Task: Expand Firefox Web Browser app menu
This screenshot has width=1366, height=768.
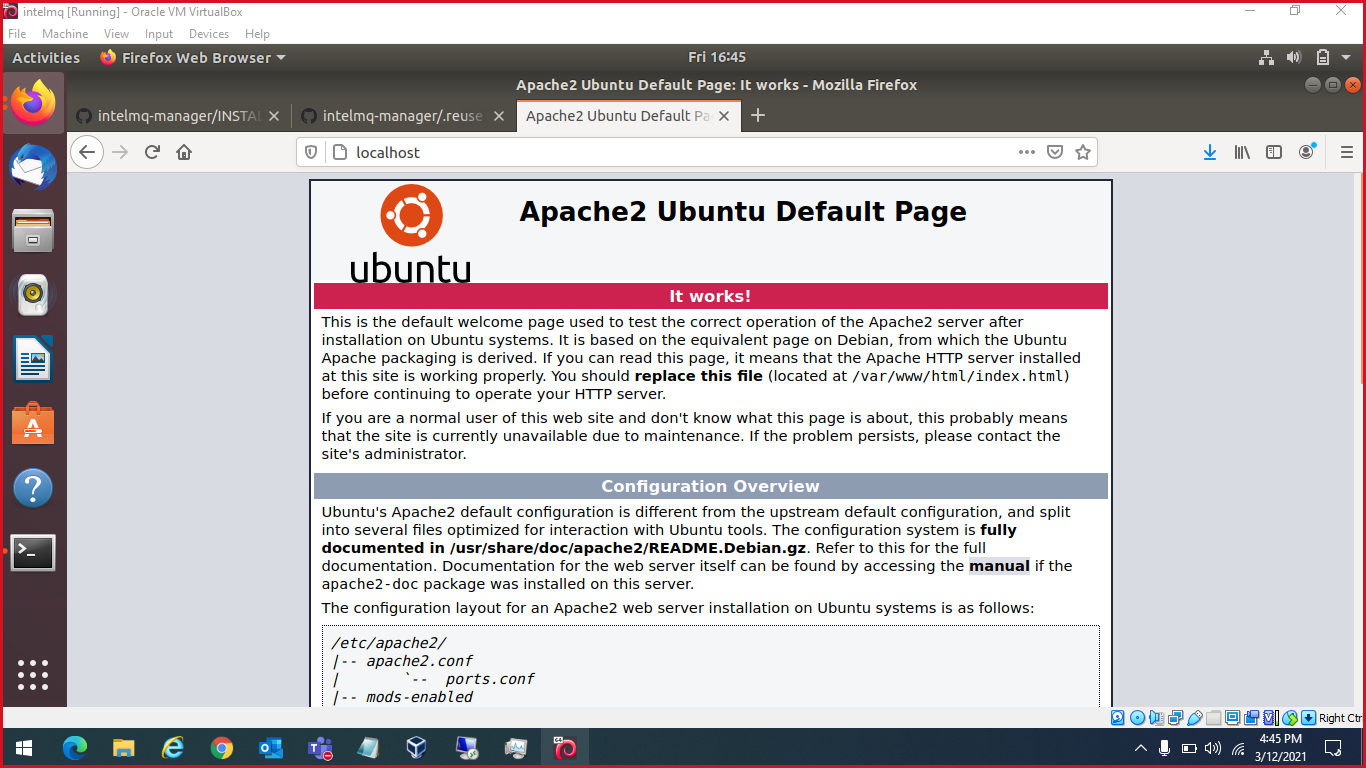Action: tap(193, 58)
